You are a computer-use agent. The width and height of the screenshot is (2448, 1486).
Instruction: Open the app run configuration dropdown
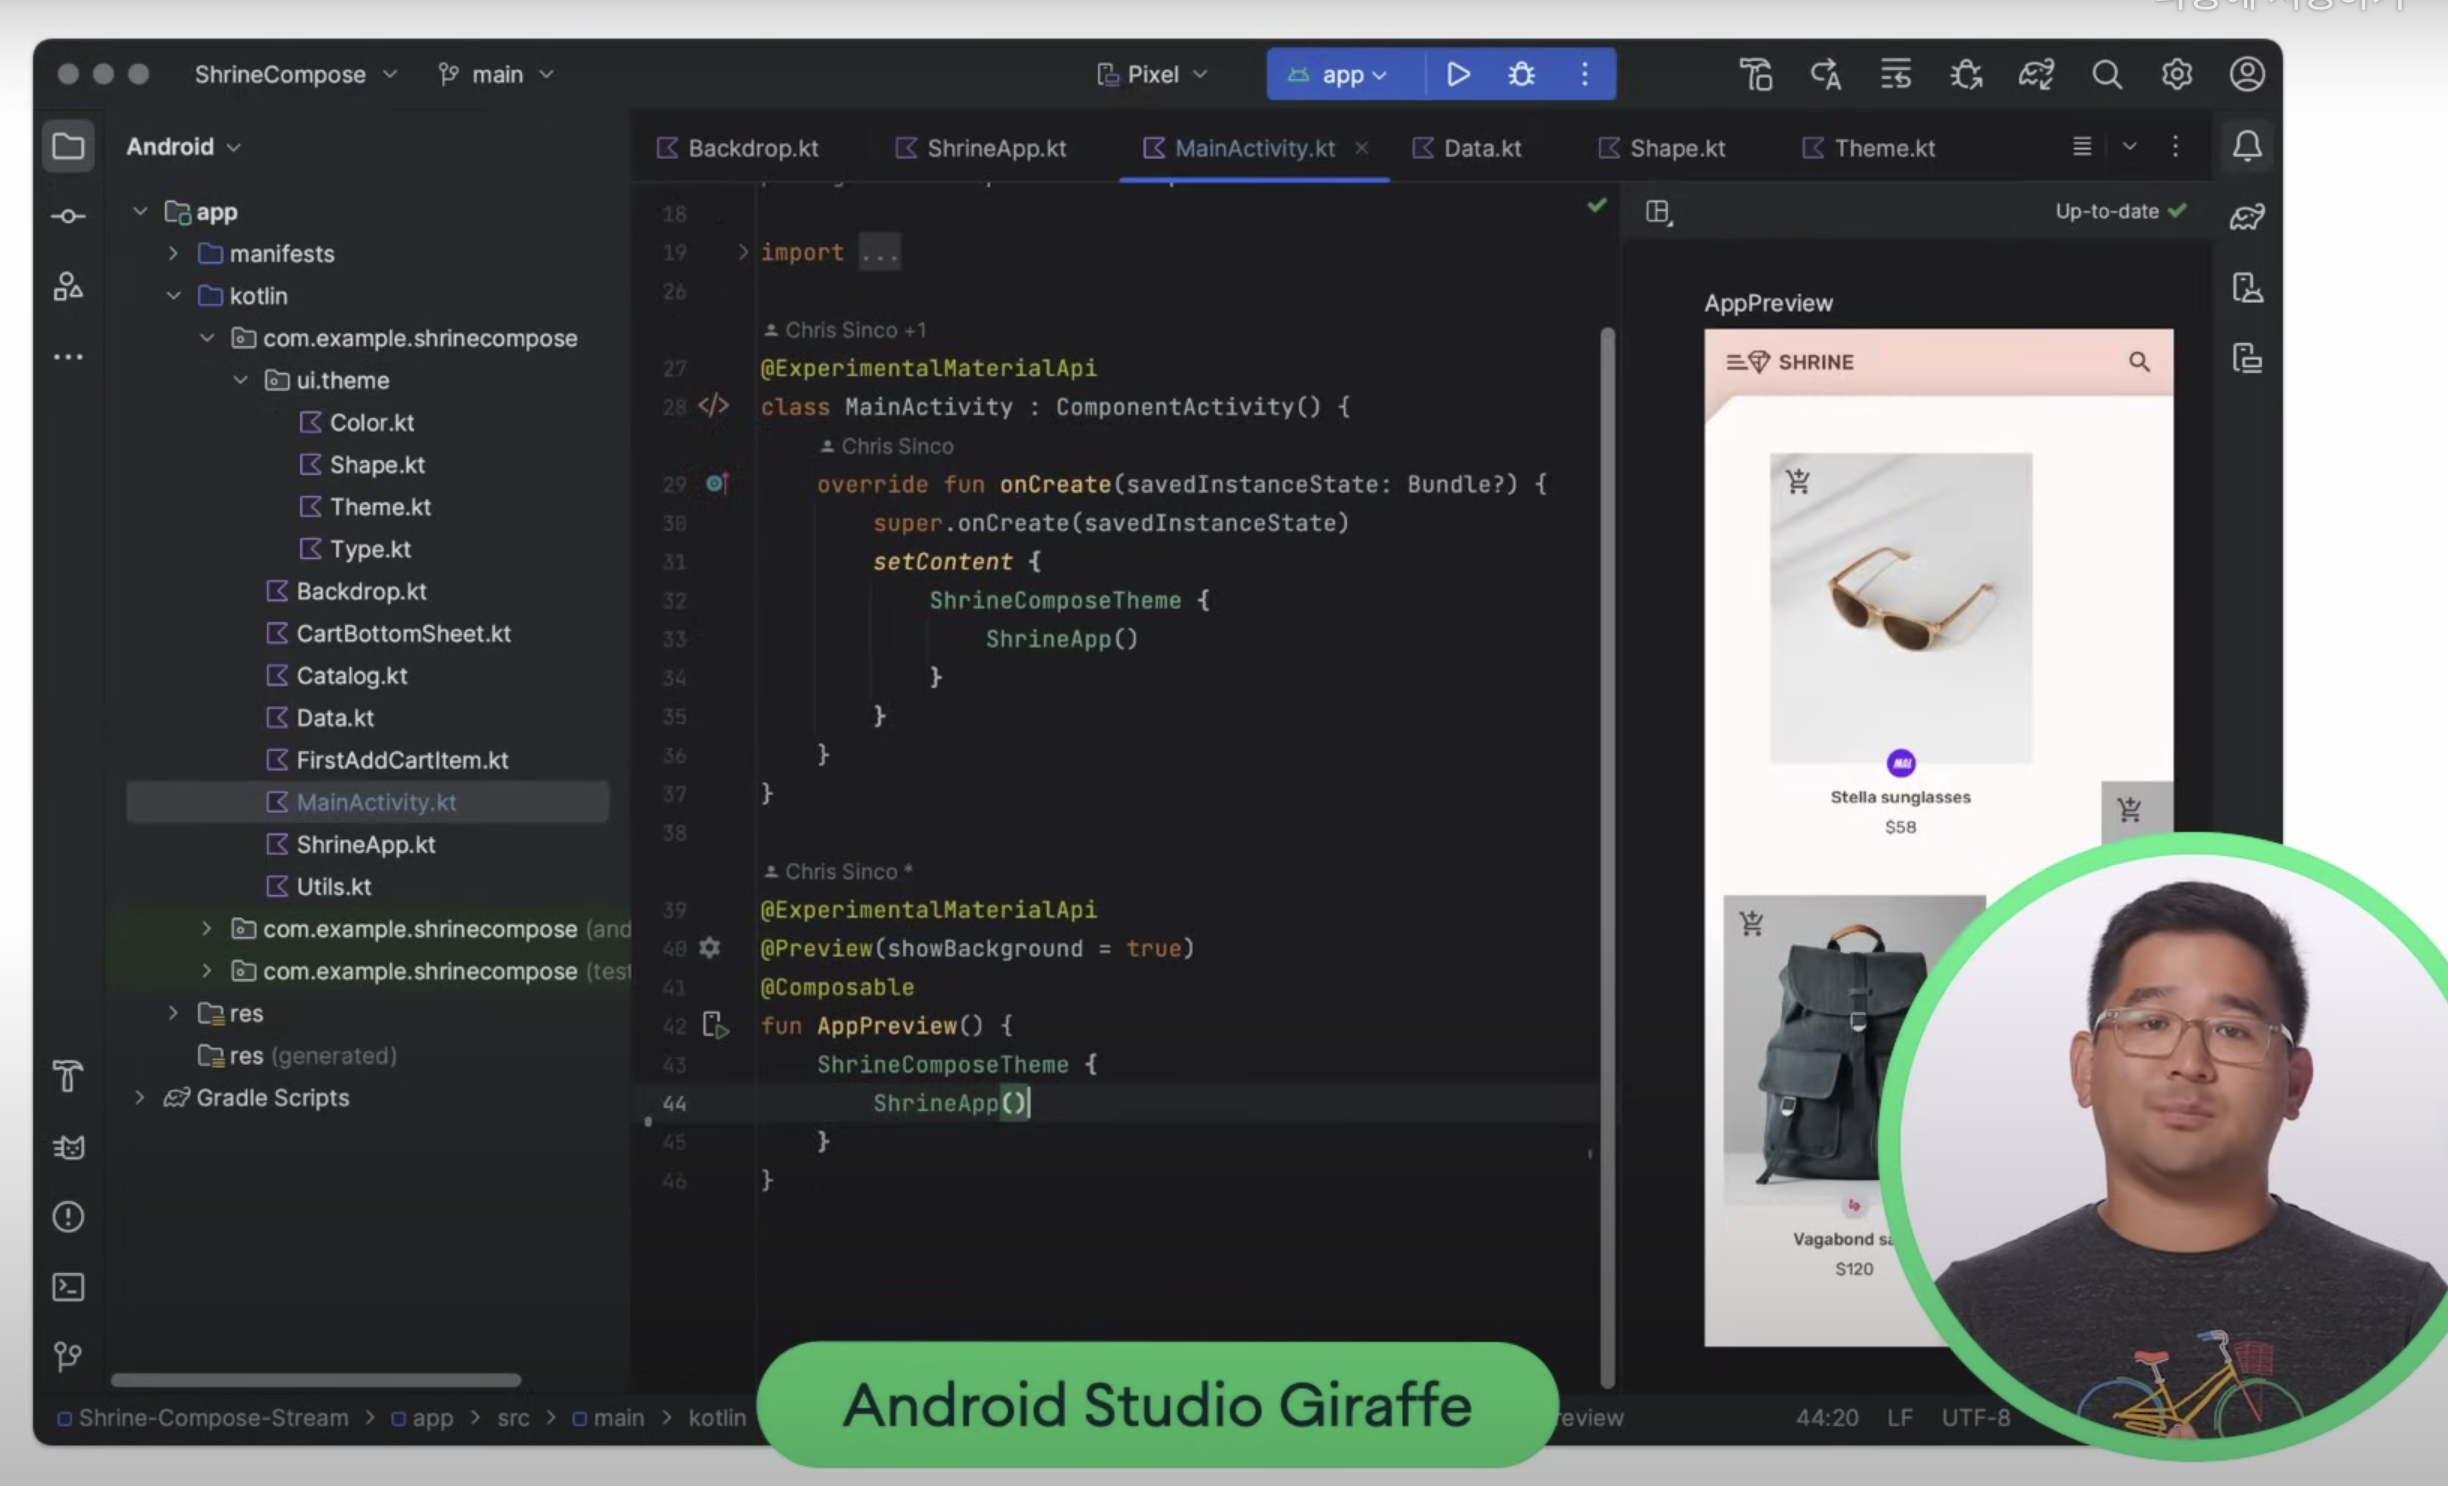pos(1338,74)
